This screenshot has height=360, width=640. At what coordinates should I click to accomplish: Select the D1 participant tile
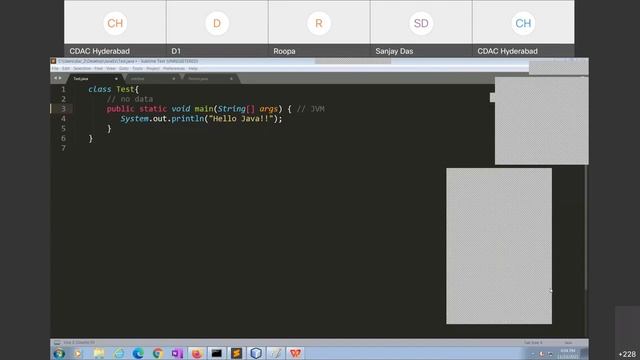217,28
